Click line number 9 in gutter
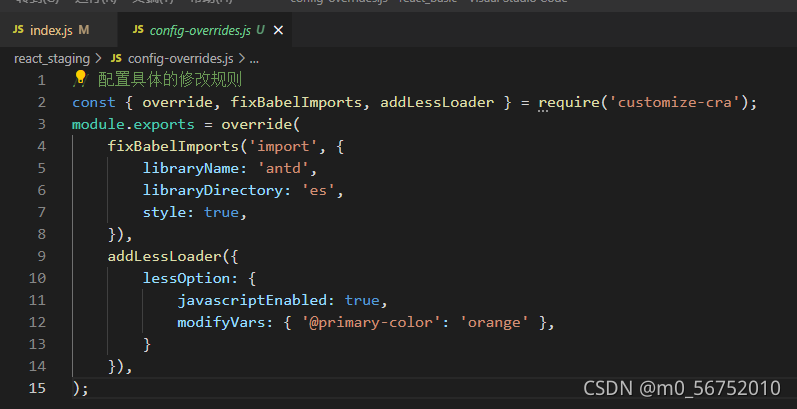Screen dimensions: 797x409 click(x=41, y=256)
